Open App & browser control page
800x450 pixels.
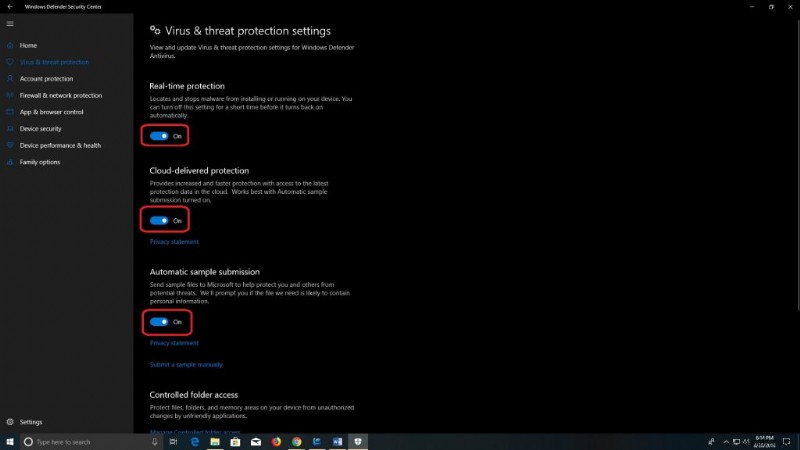point(51,112)
